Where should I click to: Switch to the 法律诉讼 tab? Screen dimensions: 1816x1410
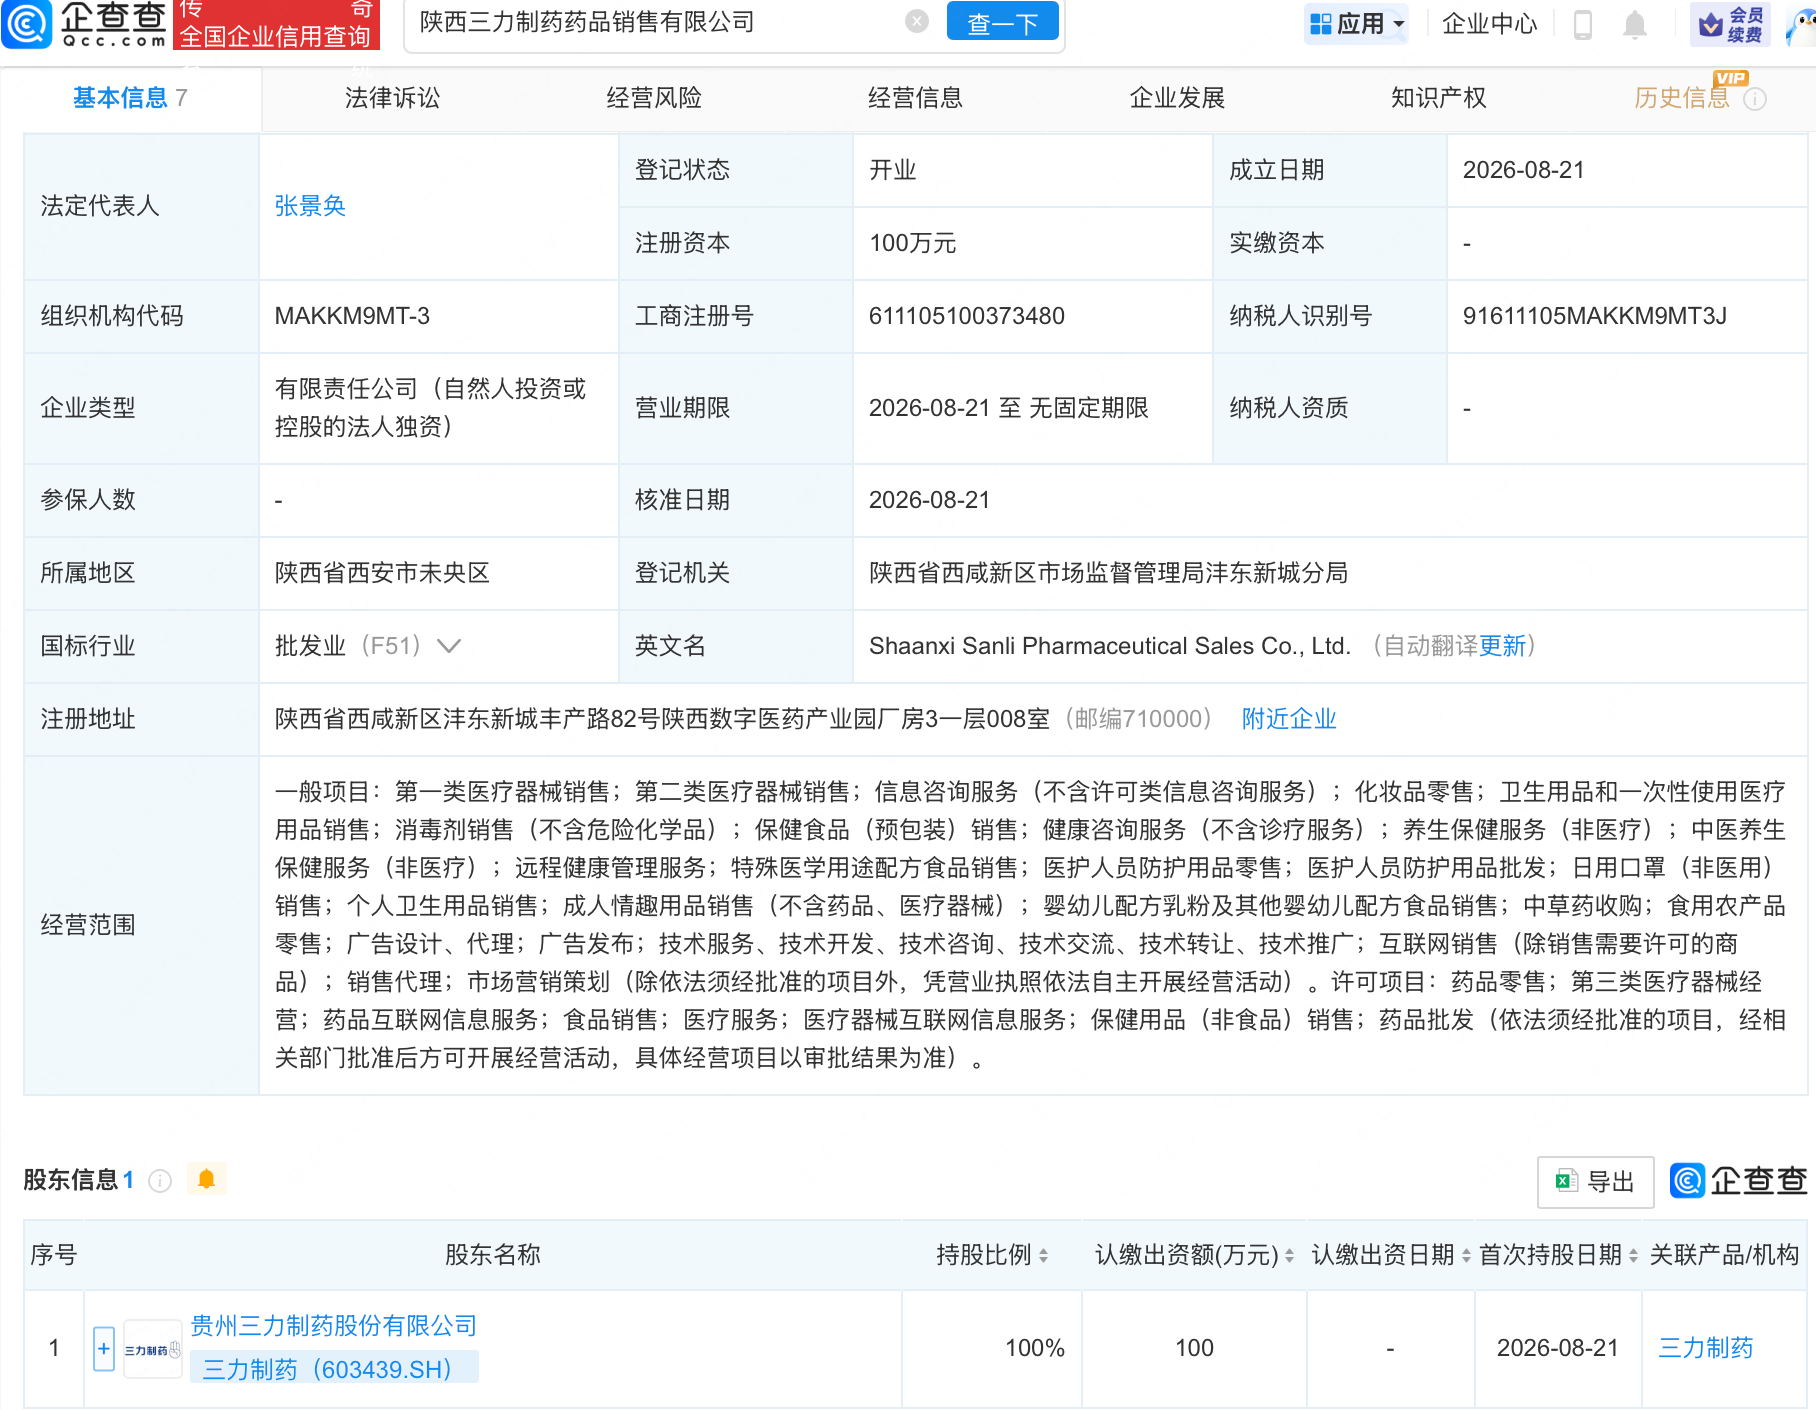pos(392,98)
